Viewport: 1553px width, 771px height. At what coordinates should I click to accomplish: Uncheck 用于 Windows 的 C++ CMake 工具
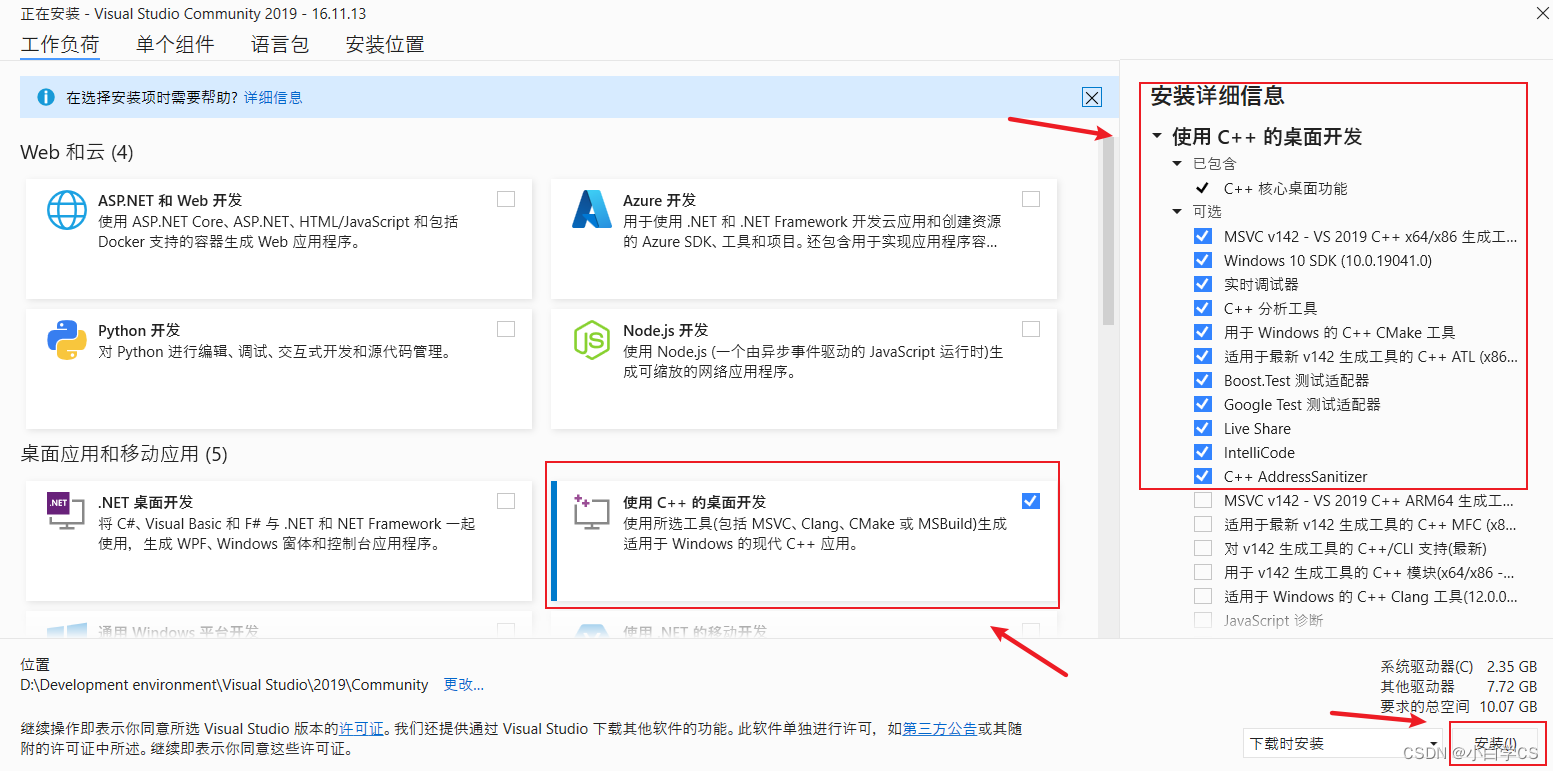[1203, 333]
